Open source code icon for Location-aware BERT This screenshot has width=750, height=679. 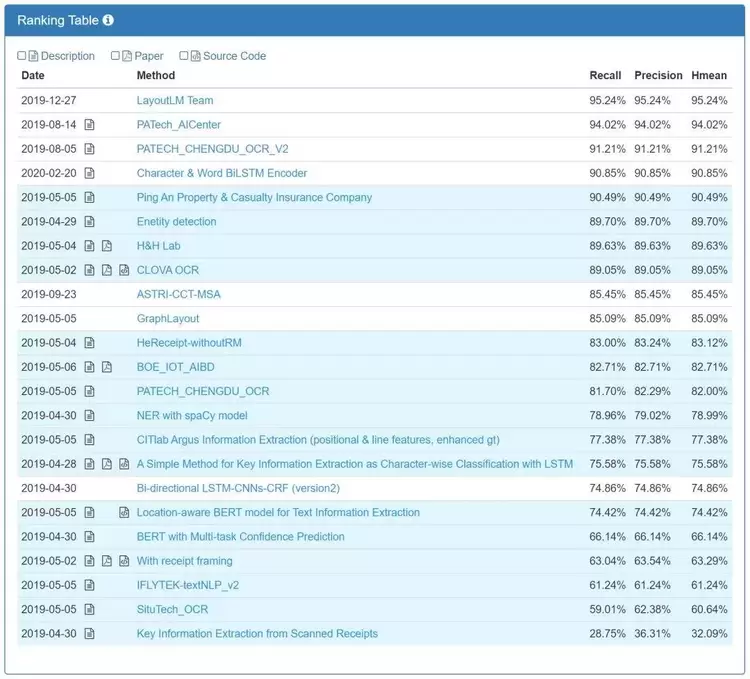124,513
